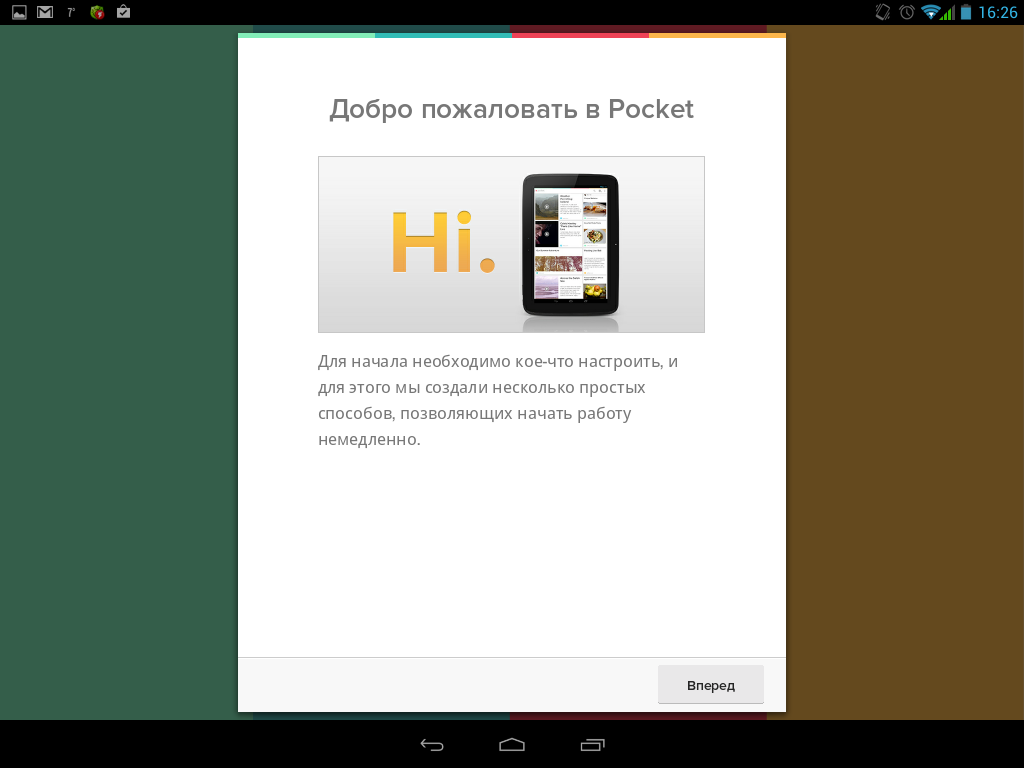Tap the screen rotation status icon

(882, 12)
